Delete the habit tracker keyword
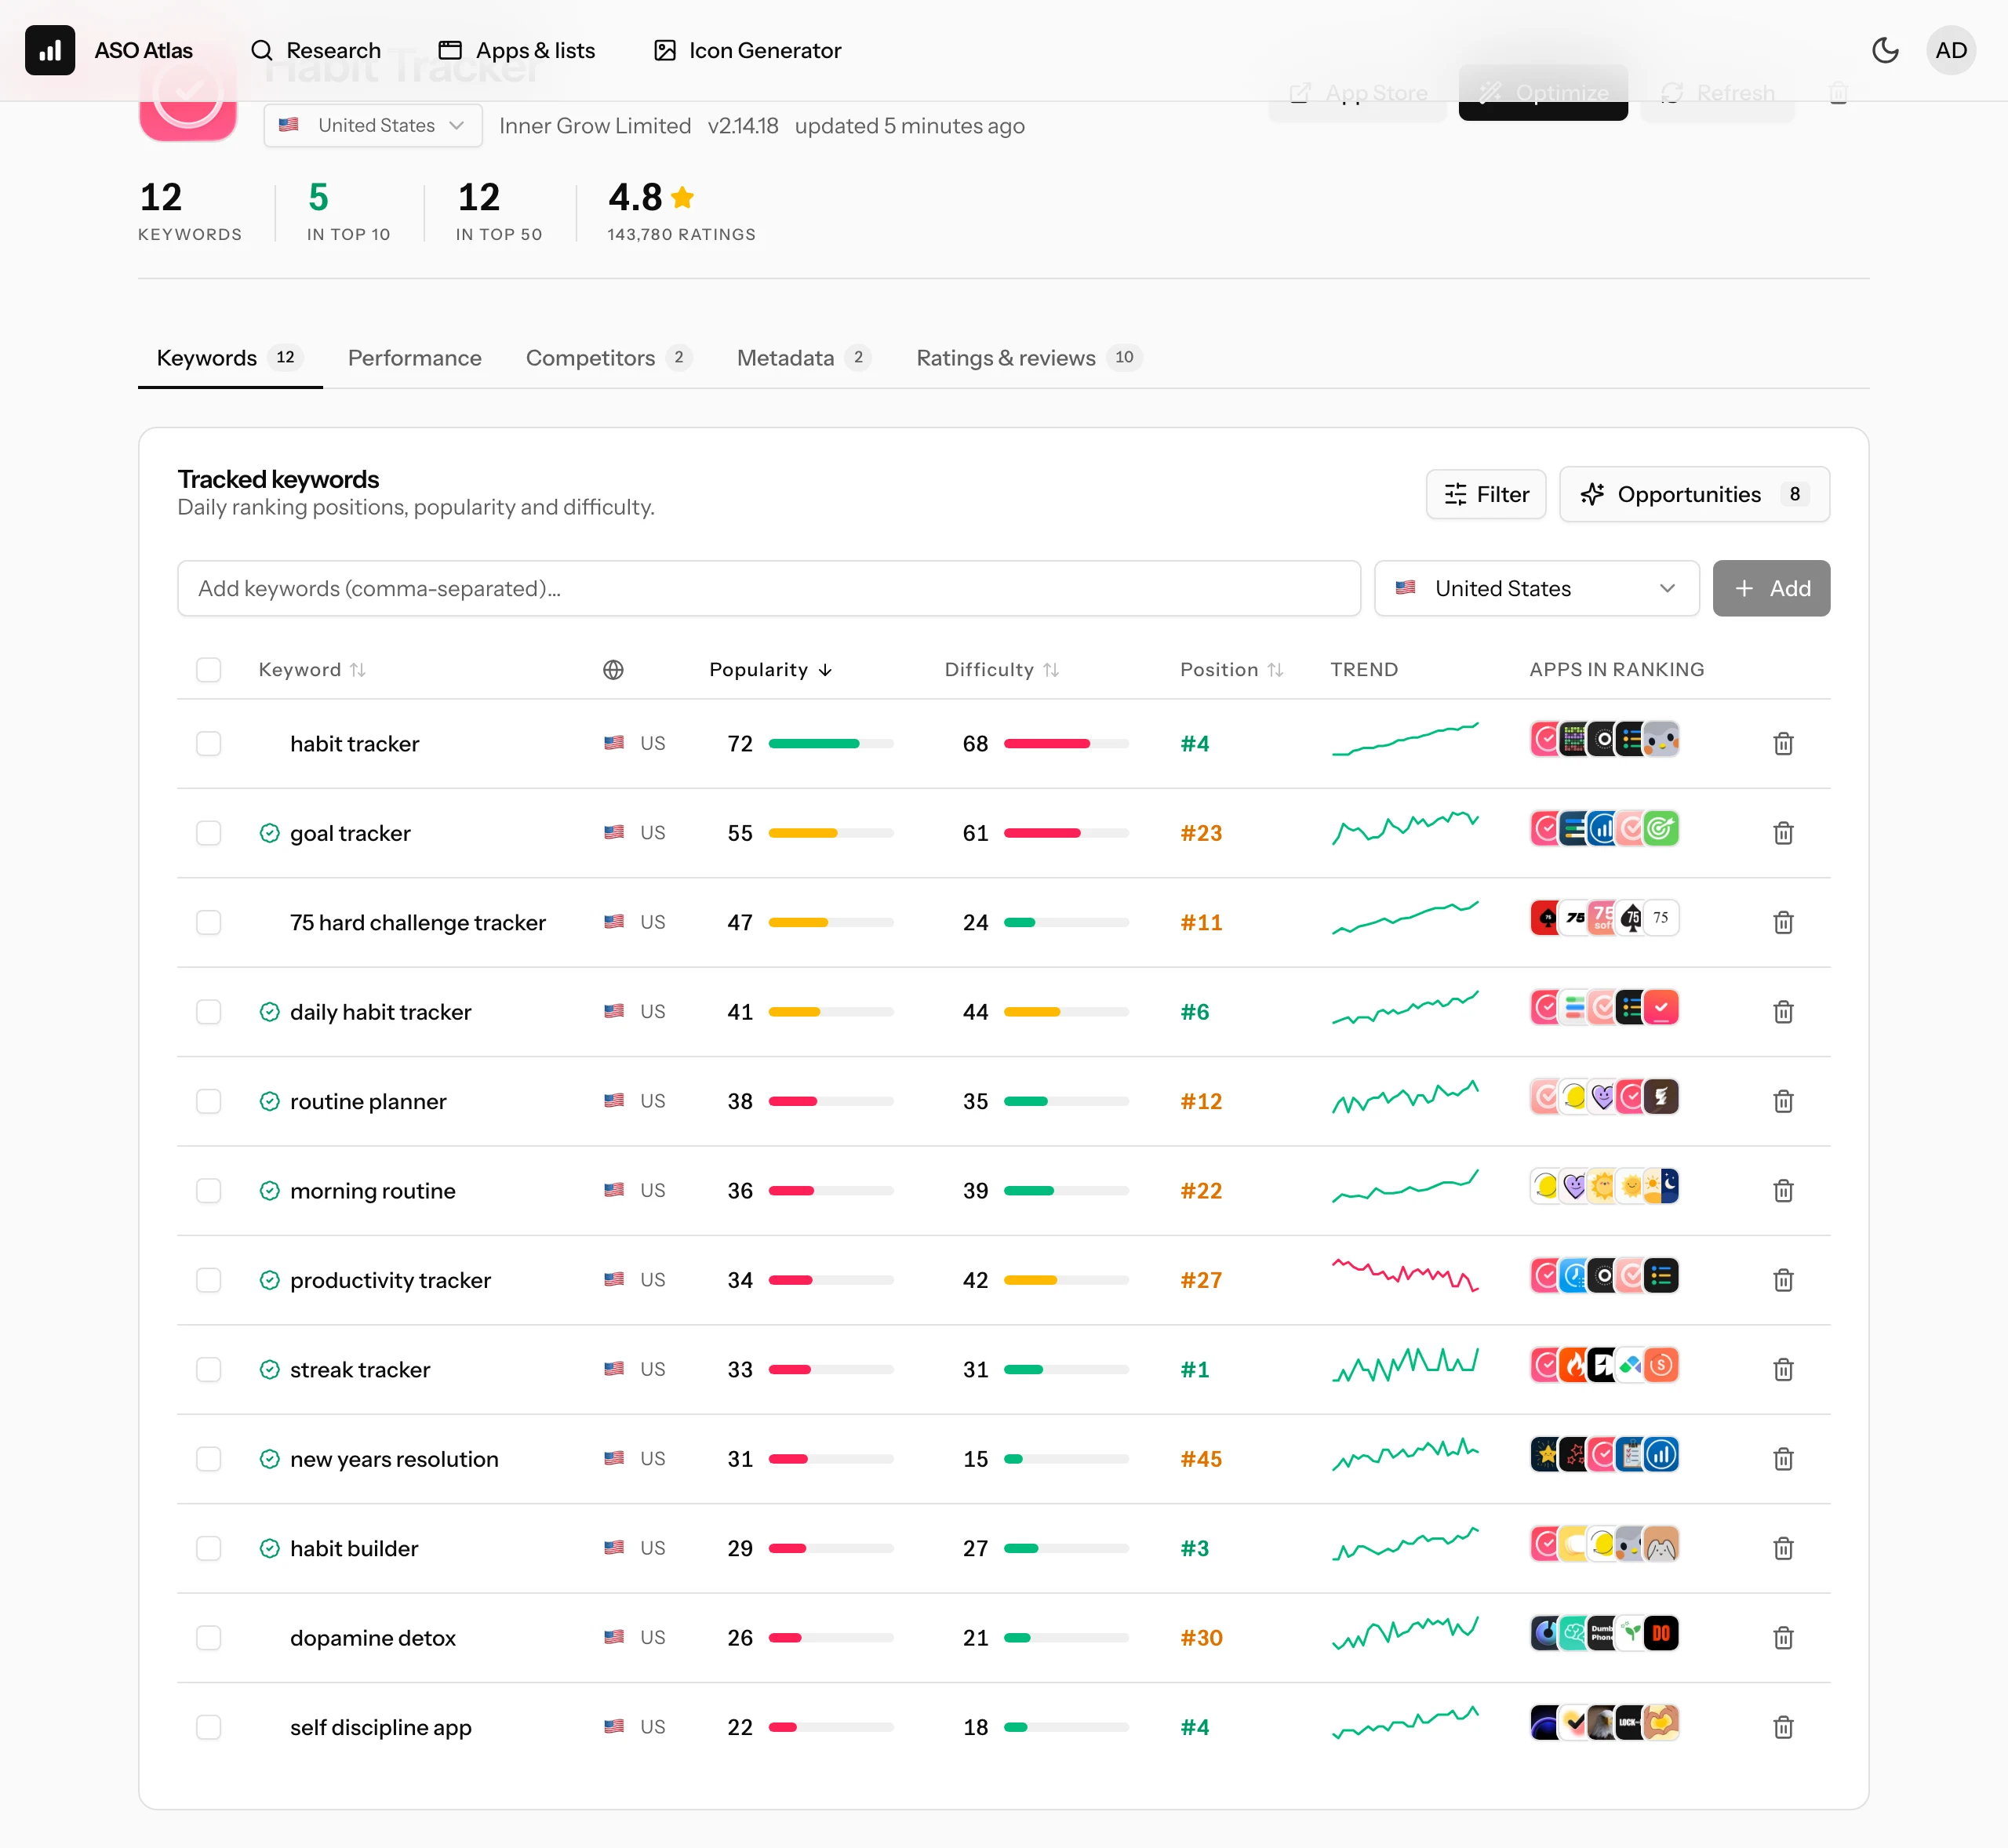2008x1848 pixels. (1783, 744)
